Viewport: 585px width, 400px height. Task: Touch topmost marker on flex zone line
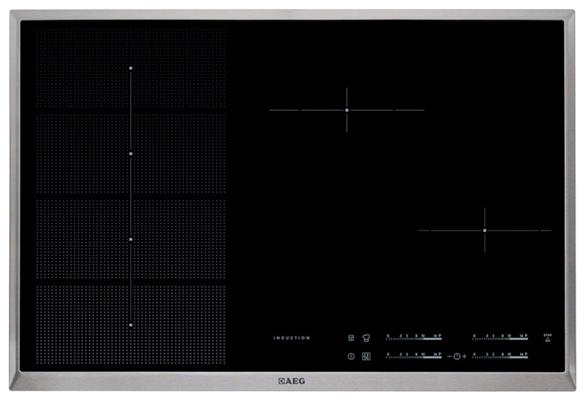pyautogui.click(x=131, y=68)
